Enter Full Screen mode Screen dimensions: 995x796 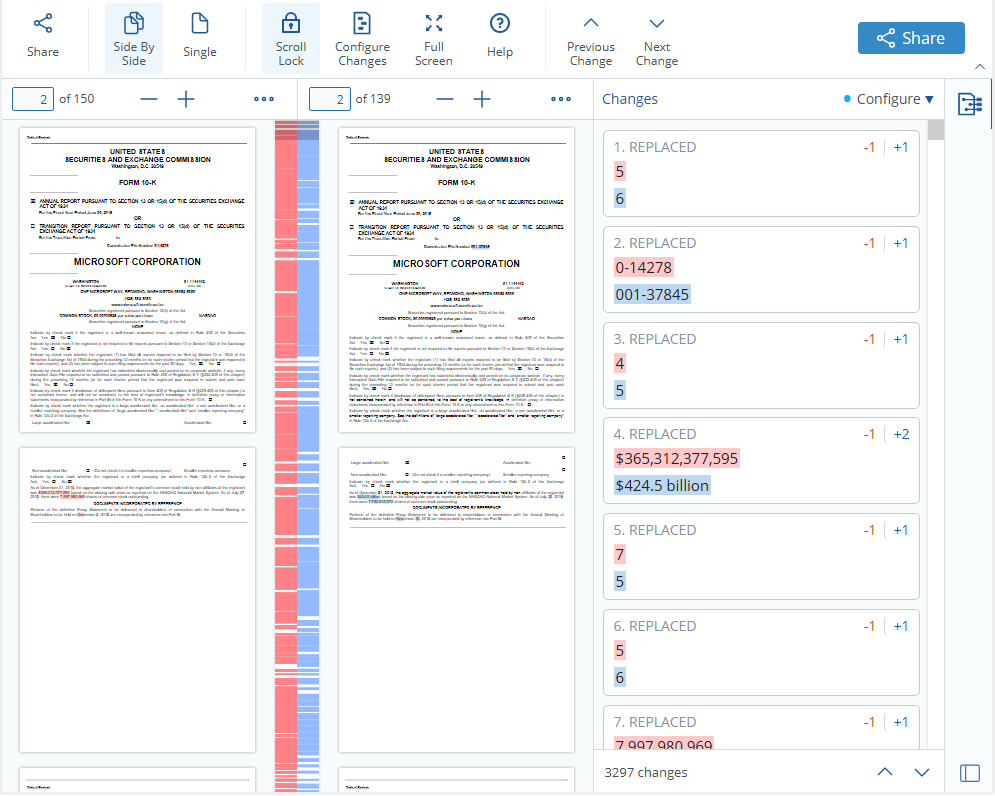[x=433, y=38]
